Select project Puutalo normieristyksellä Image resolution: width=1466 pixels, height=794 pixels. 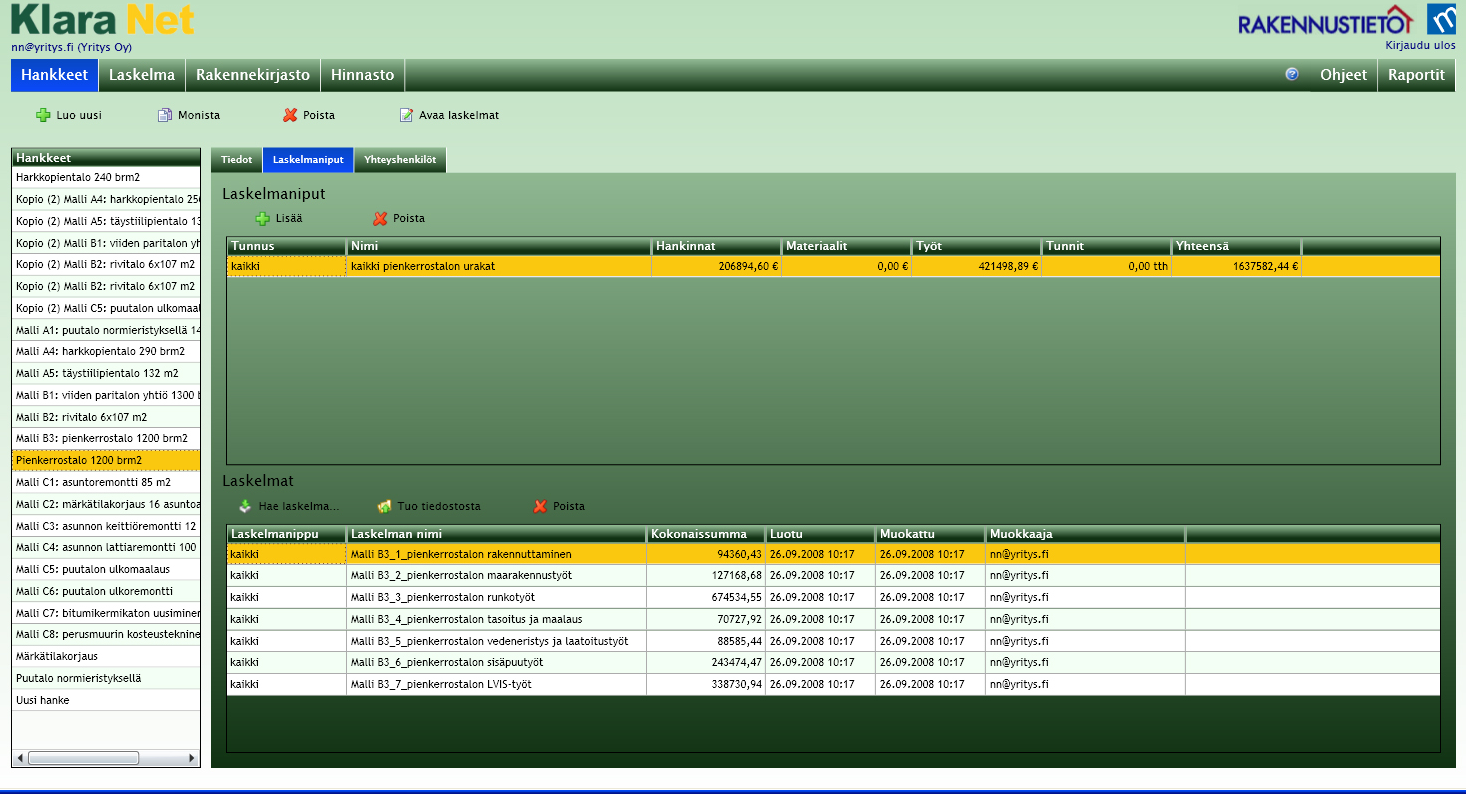106,678
